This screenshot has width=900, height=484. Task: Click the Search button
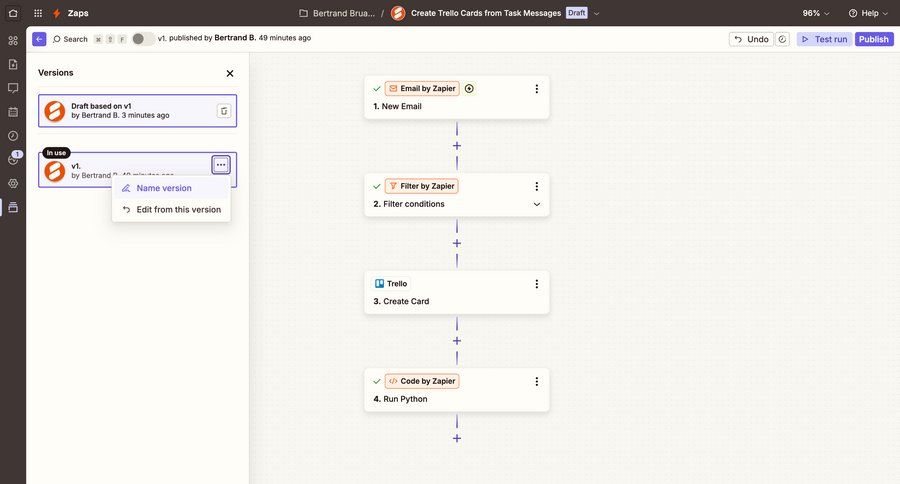pos(70,39)
